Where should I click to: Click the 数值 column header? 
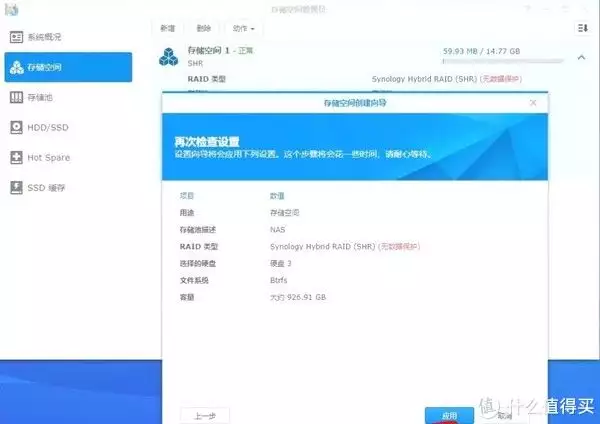pos(277,196)
